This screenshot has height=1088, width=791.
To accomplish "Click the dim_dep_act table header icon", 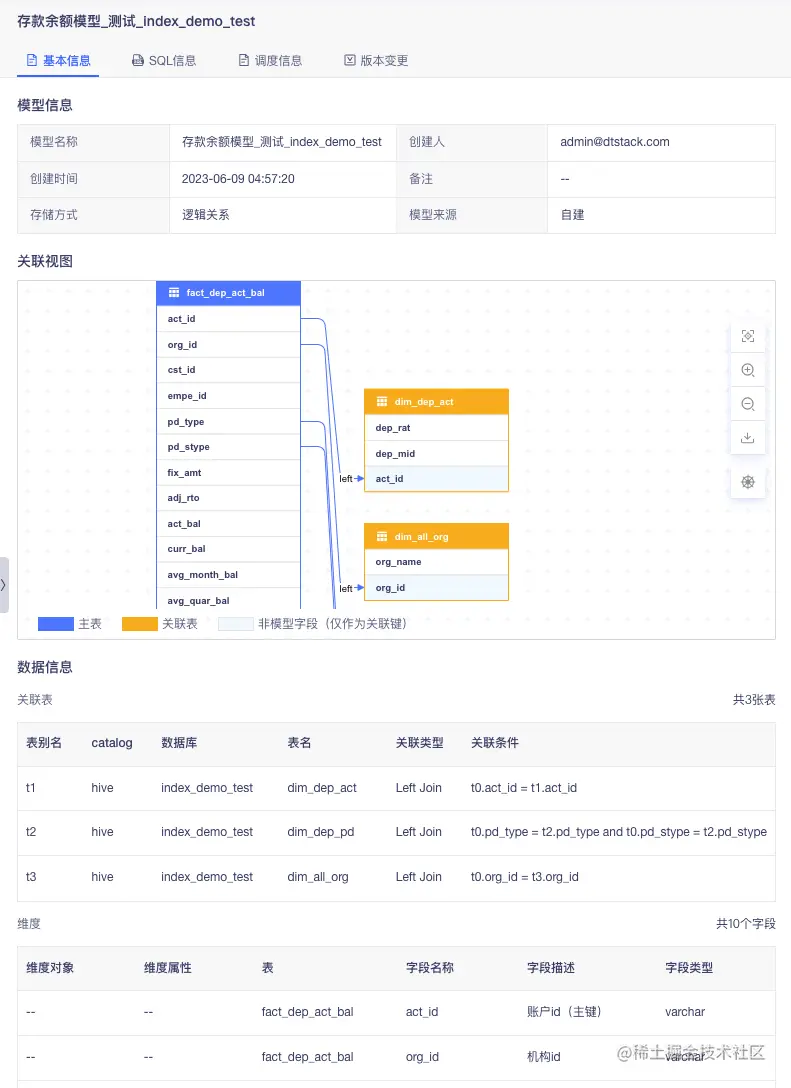I will coord(382,402).
